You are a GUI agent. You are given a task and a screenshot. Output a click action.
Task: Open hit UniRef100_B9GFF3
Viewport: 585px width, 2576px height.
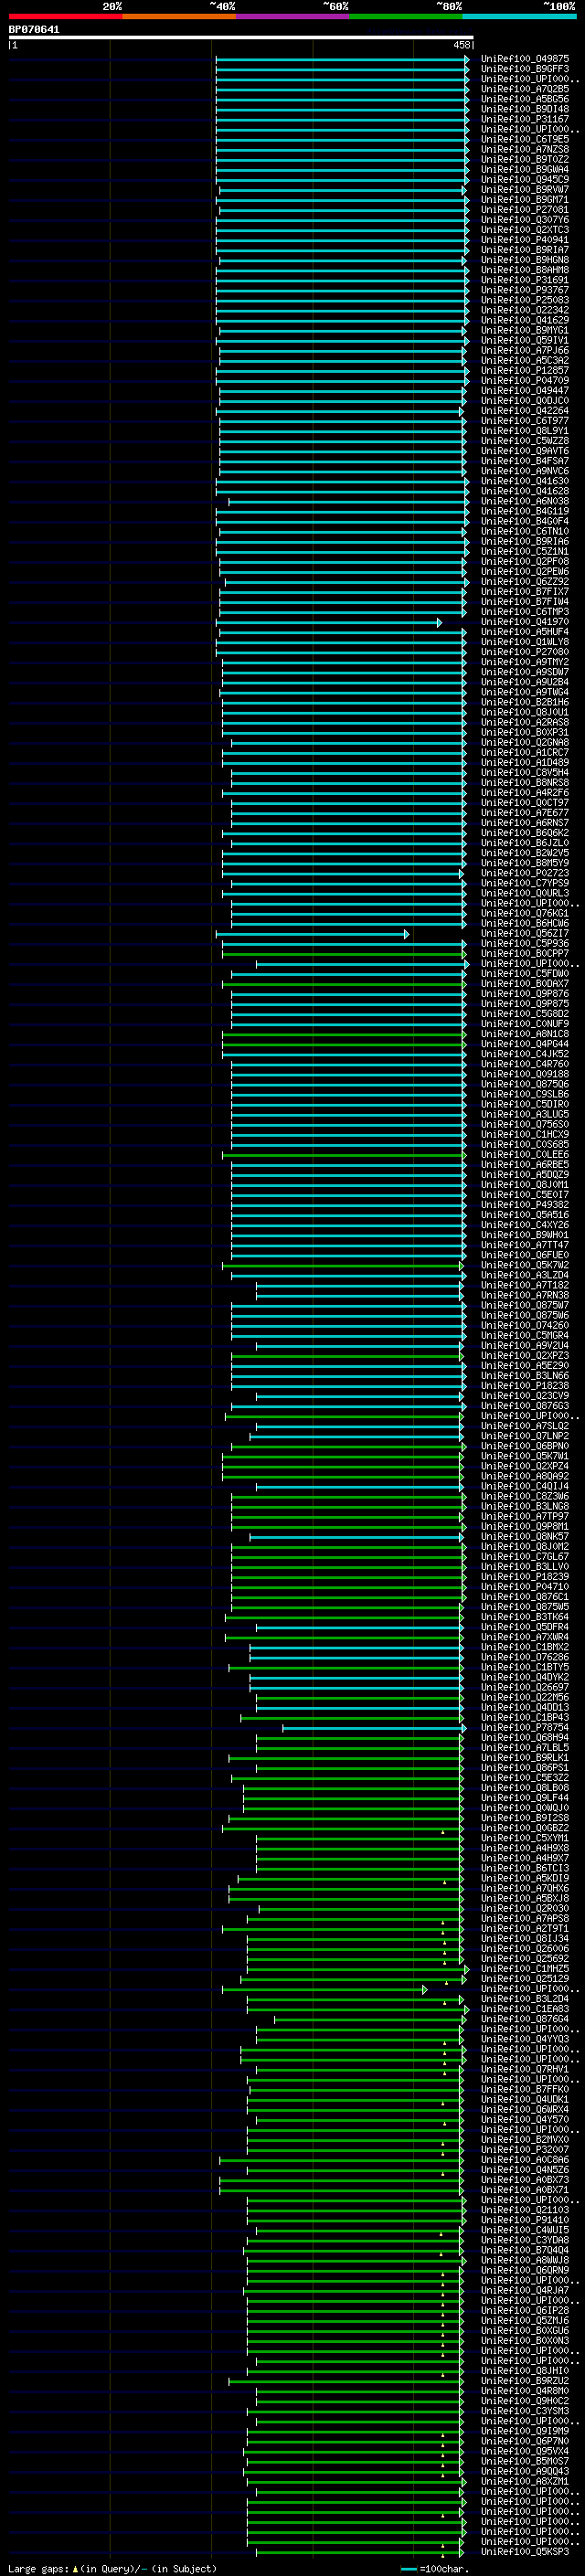(x=525, y=69)
